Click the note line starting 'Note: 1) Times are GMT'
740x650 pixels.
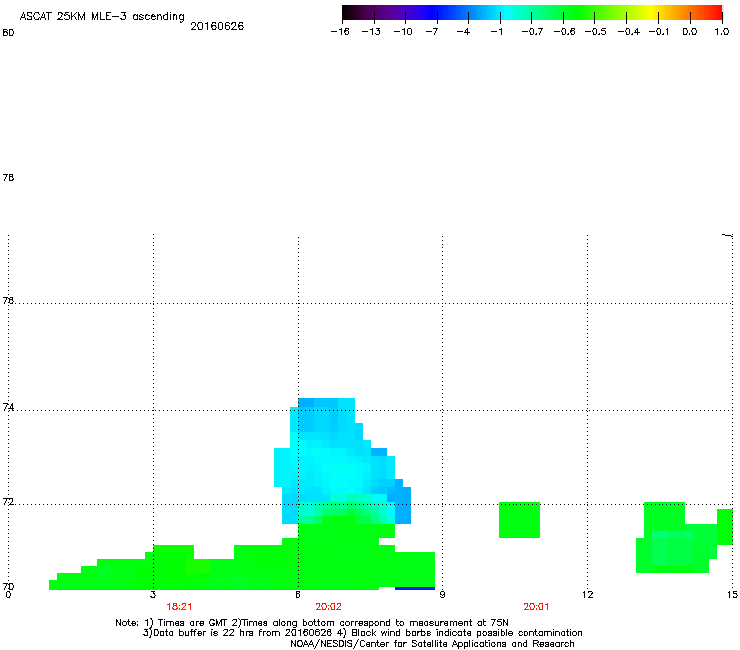pyautogui.click(x=312, y=623)
